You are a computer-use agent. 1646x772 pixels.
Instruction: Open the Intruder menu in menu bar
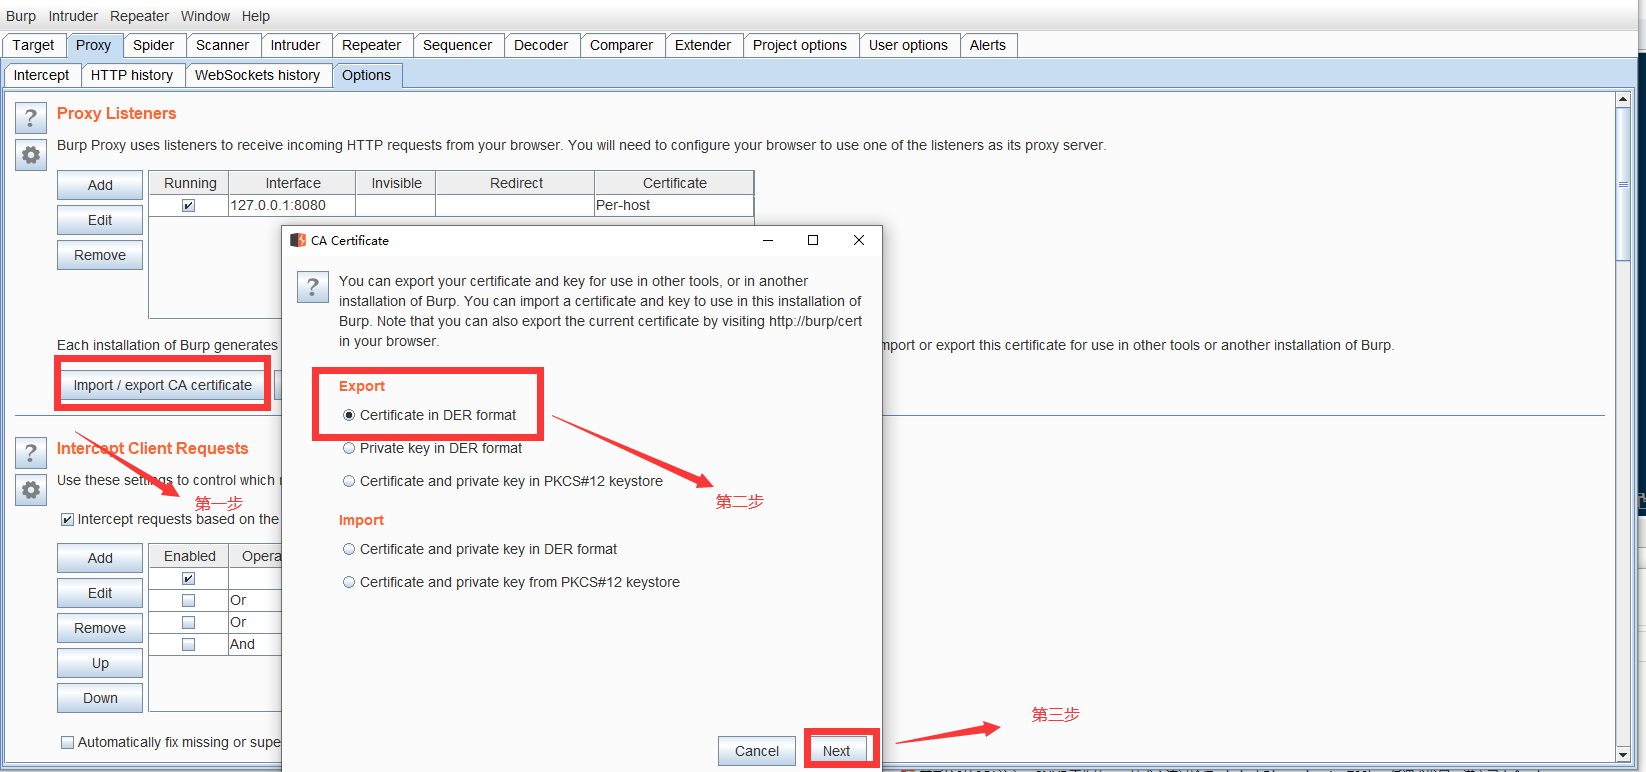(73, 16)
